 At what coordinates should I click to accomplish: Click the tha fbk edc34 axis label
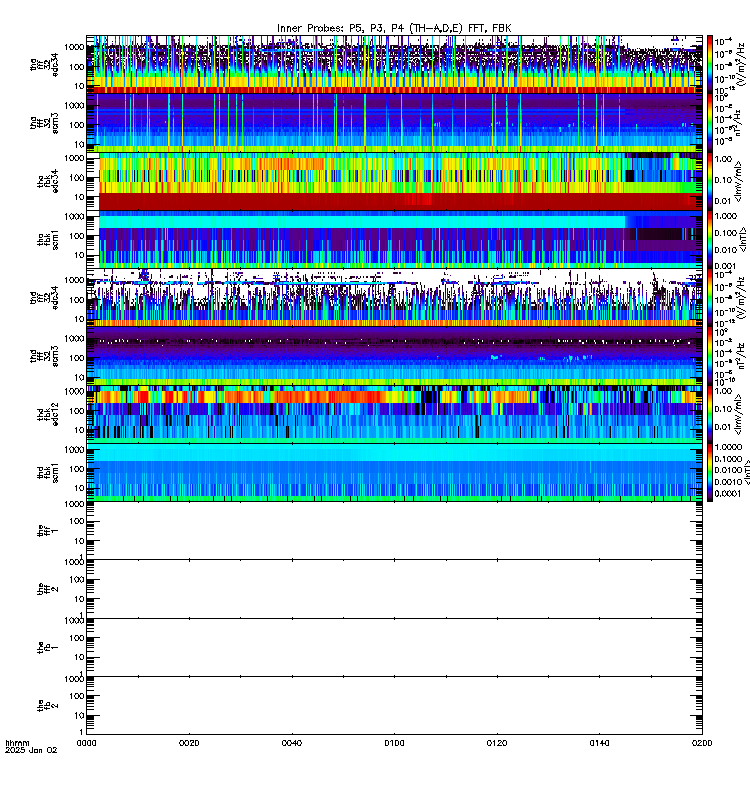48,181
